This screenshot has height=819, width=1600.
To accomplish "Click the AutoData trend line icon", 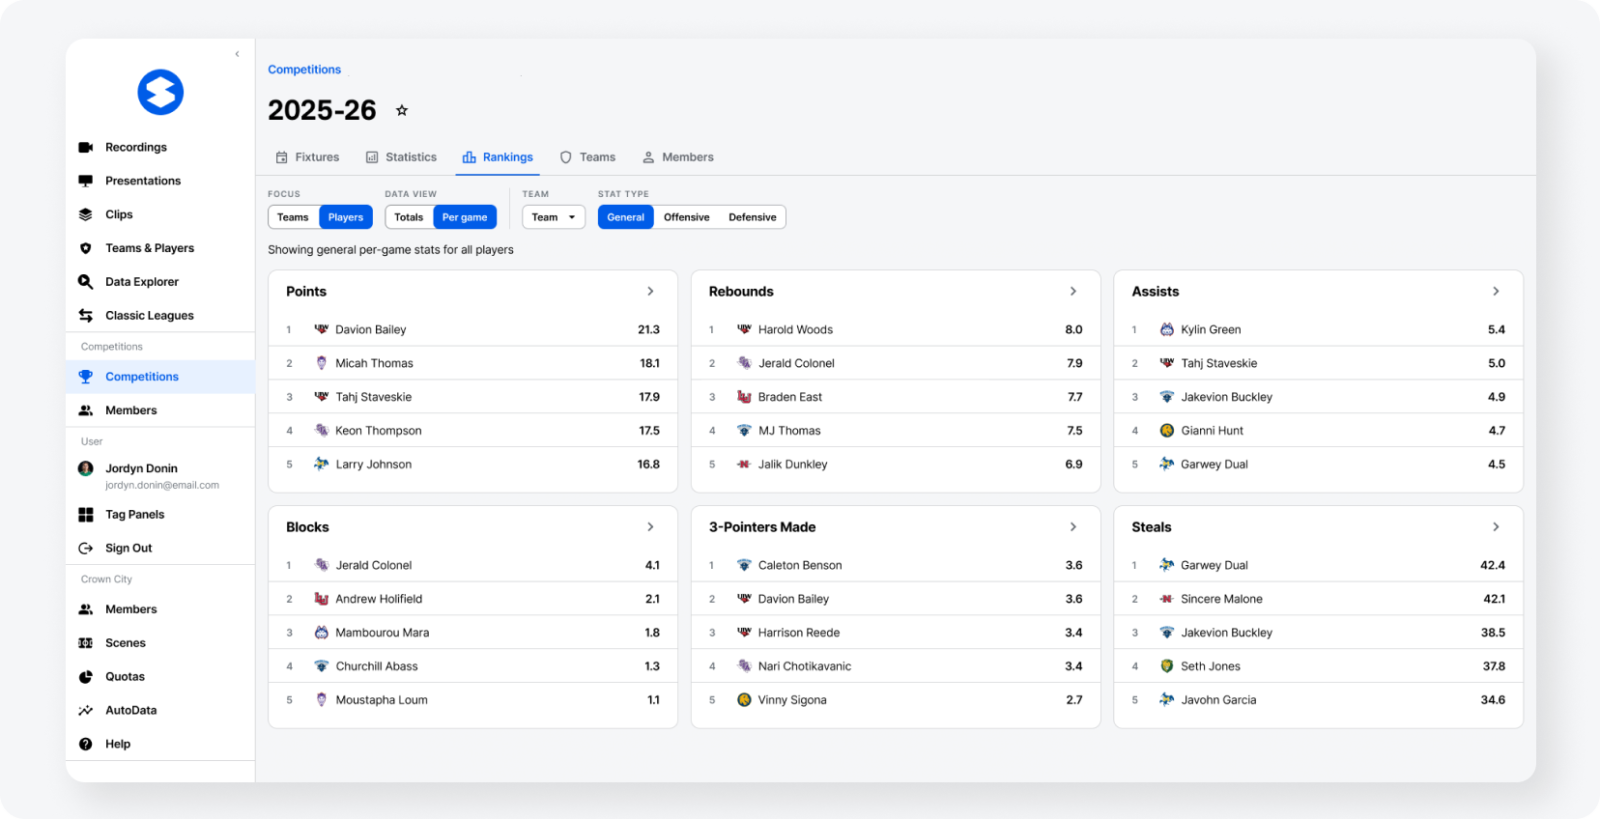I will pyautogui.click(x=86, y=710).
